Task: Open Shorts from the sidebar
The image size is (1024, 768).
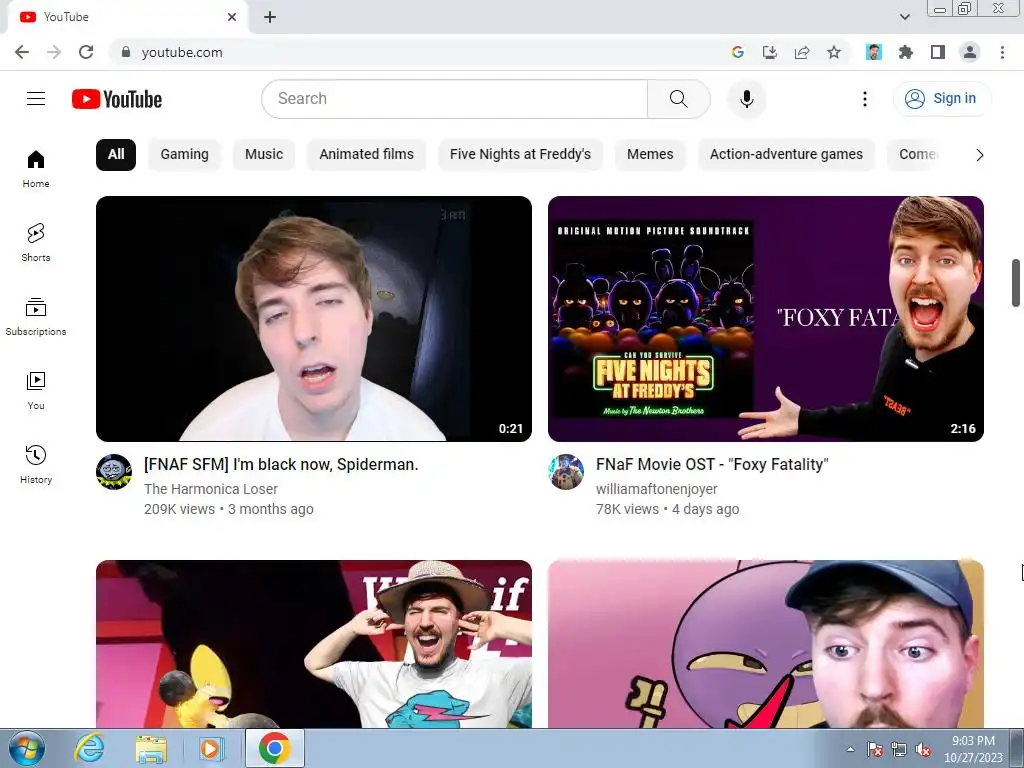Action: tap(36, 242)
